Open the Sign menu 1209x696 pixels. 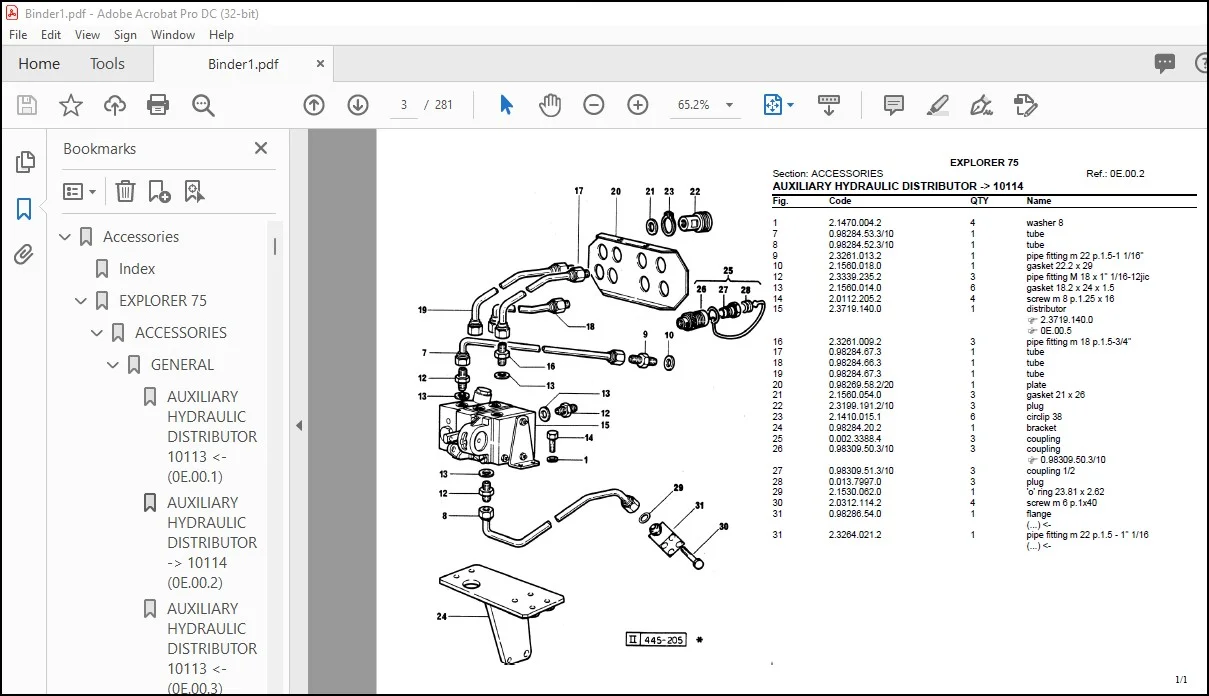pos(125,34)
